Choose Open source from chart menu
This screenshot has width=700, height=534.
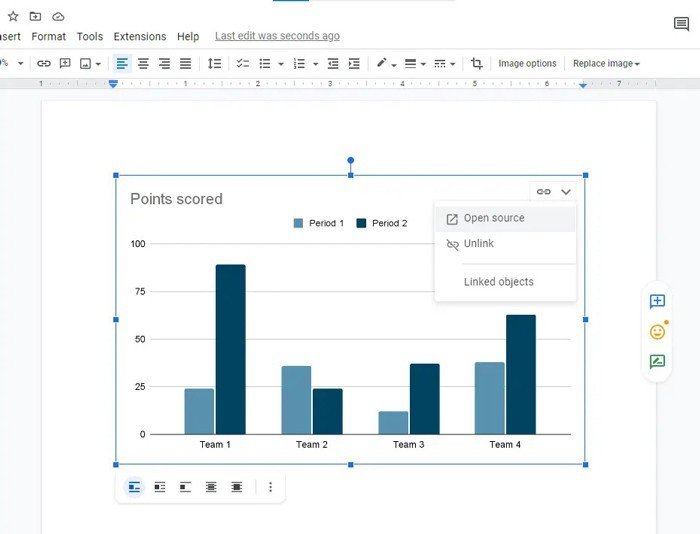click(494, 218)
